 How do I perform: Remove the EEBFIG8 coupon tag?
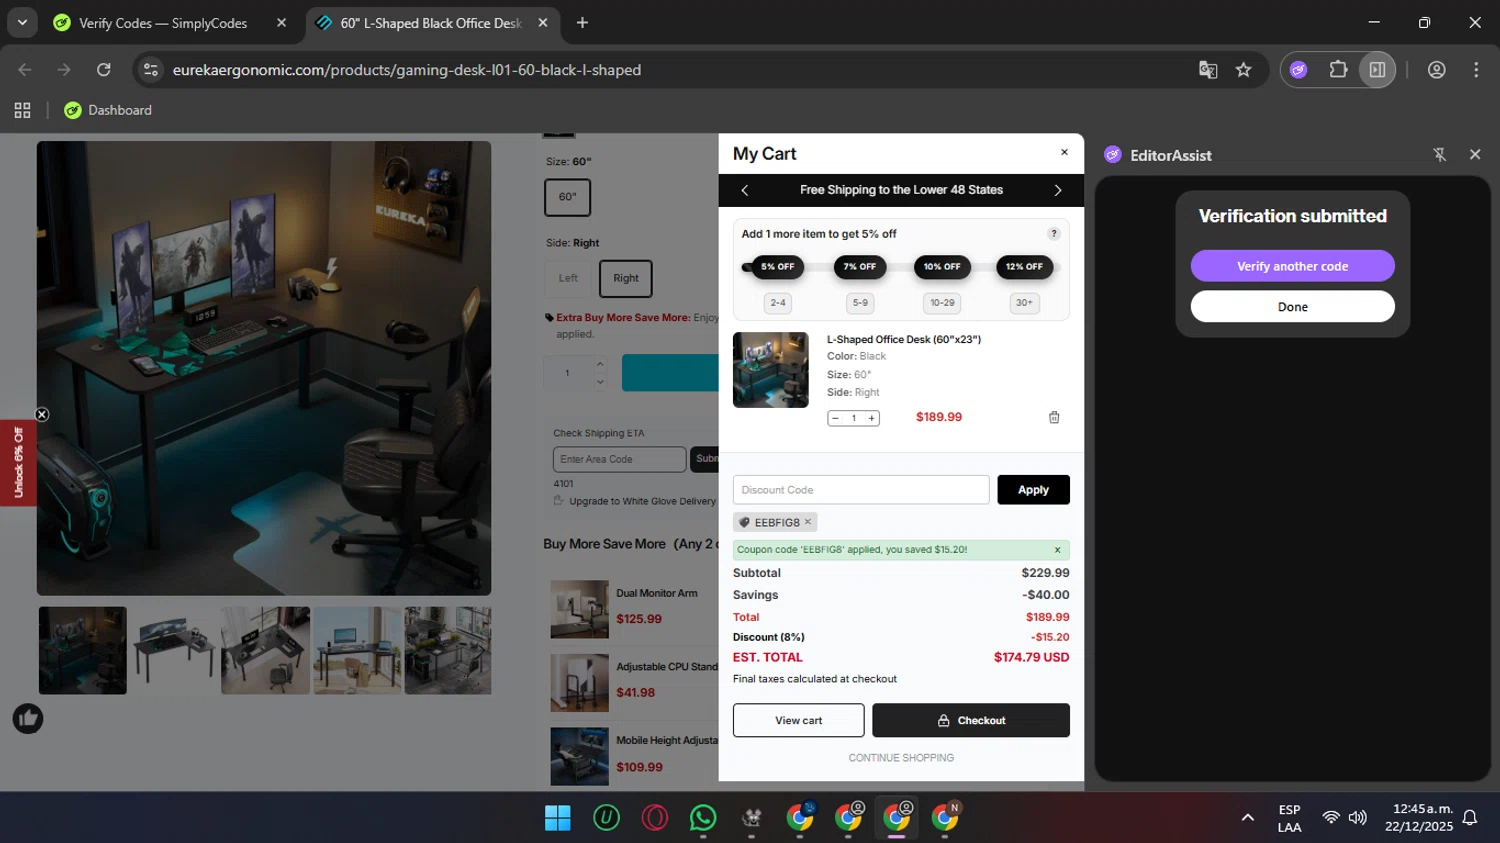click(x=808, y=522)
